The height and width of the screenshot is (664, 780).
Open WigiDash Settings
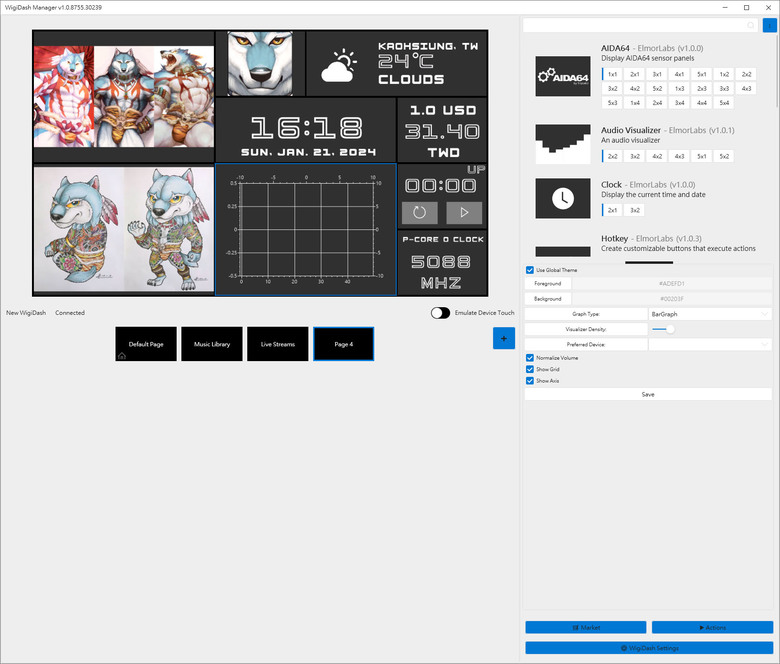pyautogui.click(x=649, y=648)
